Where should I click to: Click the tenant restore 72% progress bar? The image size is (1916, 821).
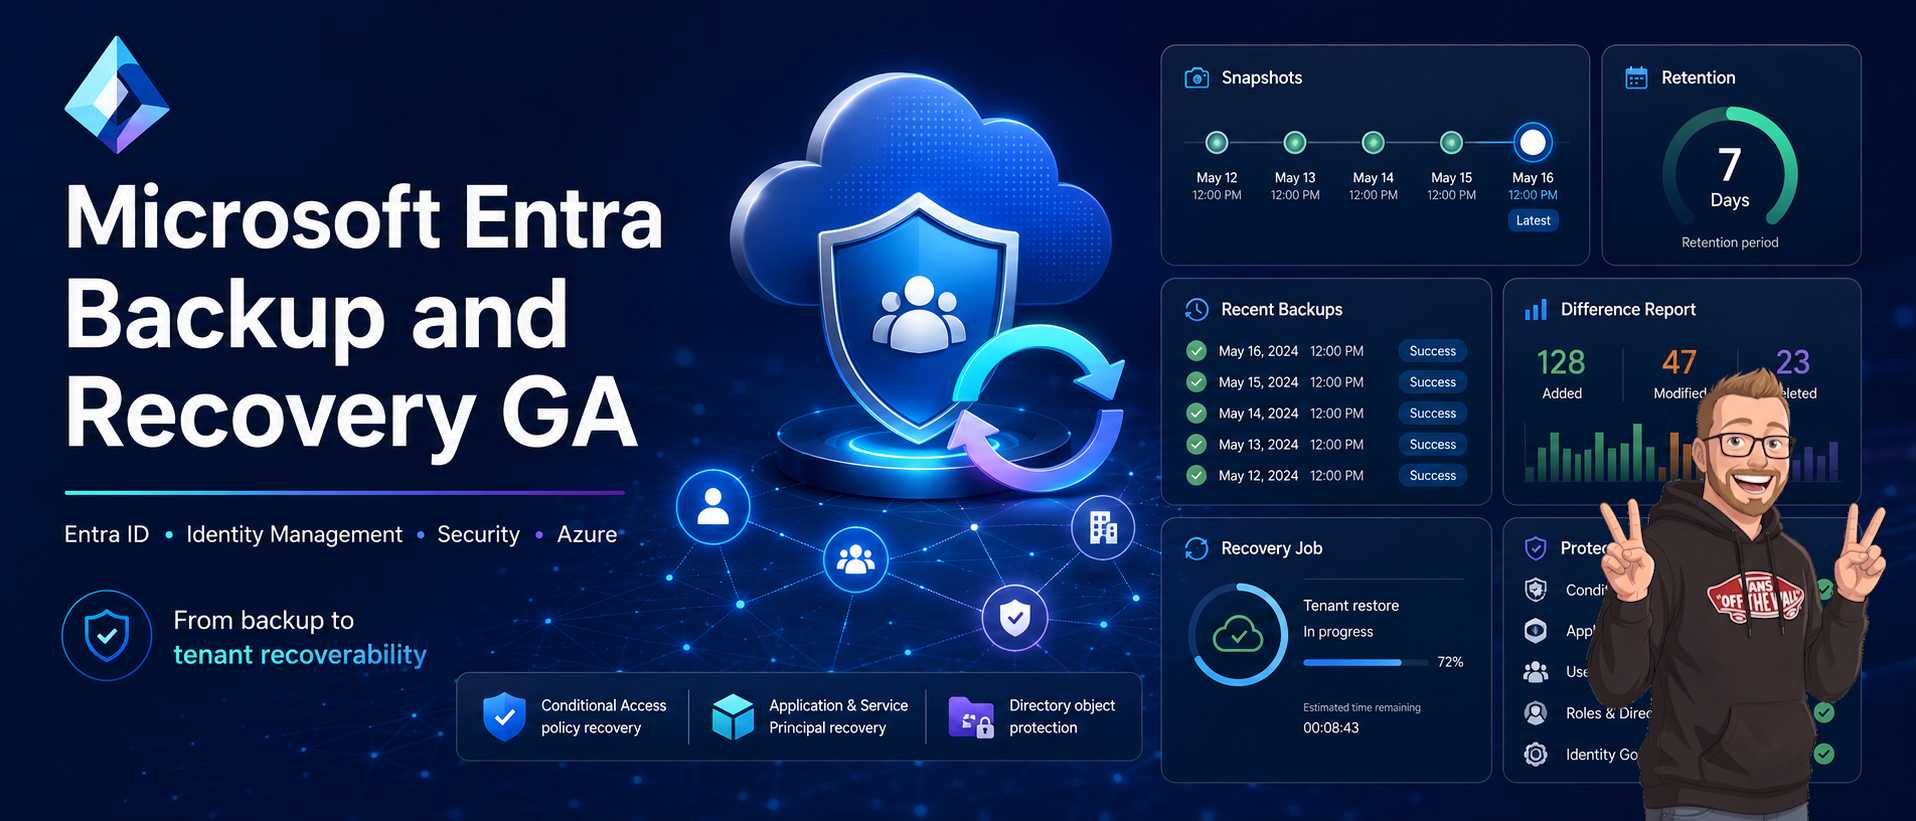[1366, 662]
